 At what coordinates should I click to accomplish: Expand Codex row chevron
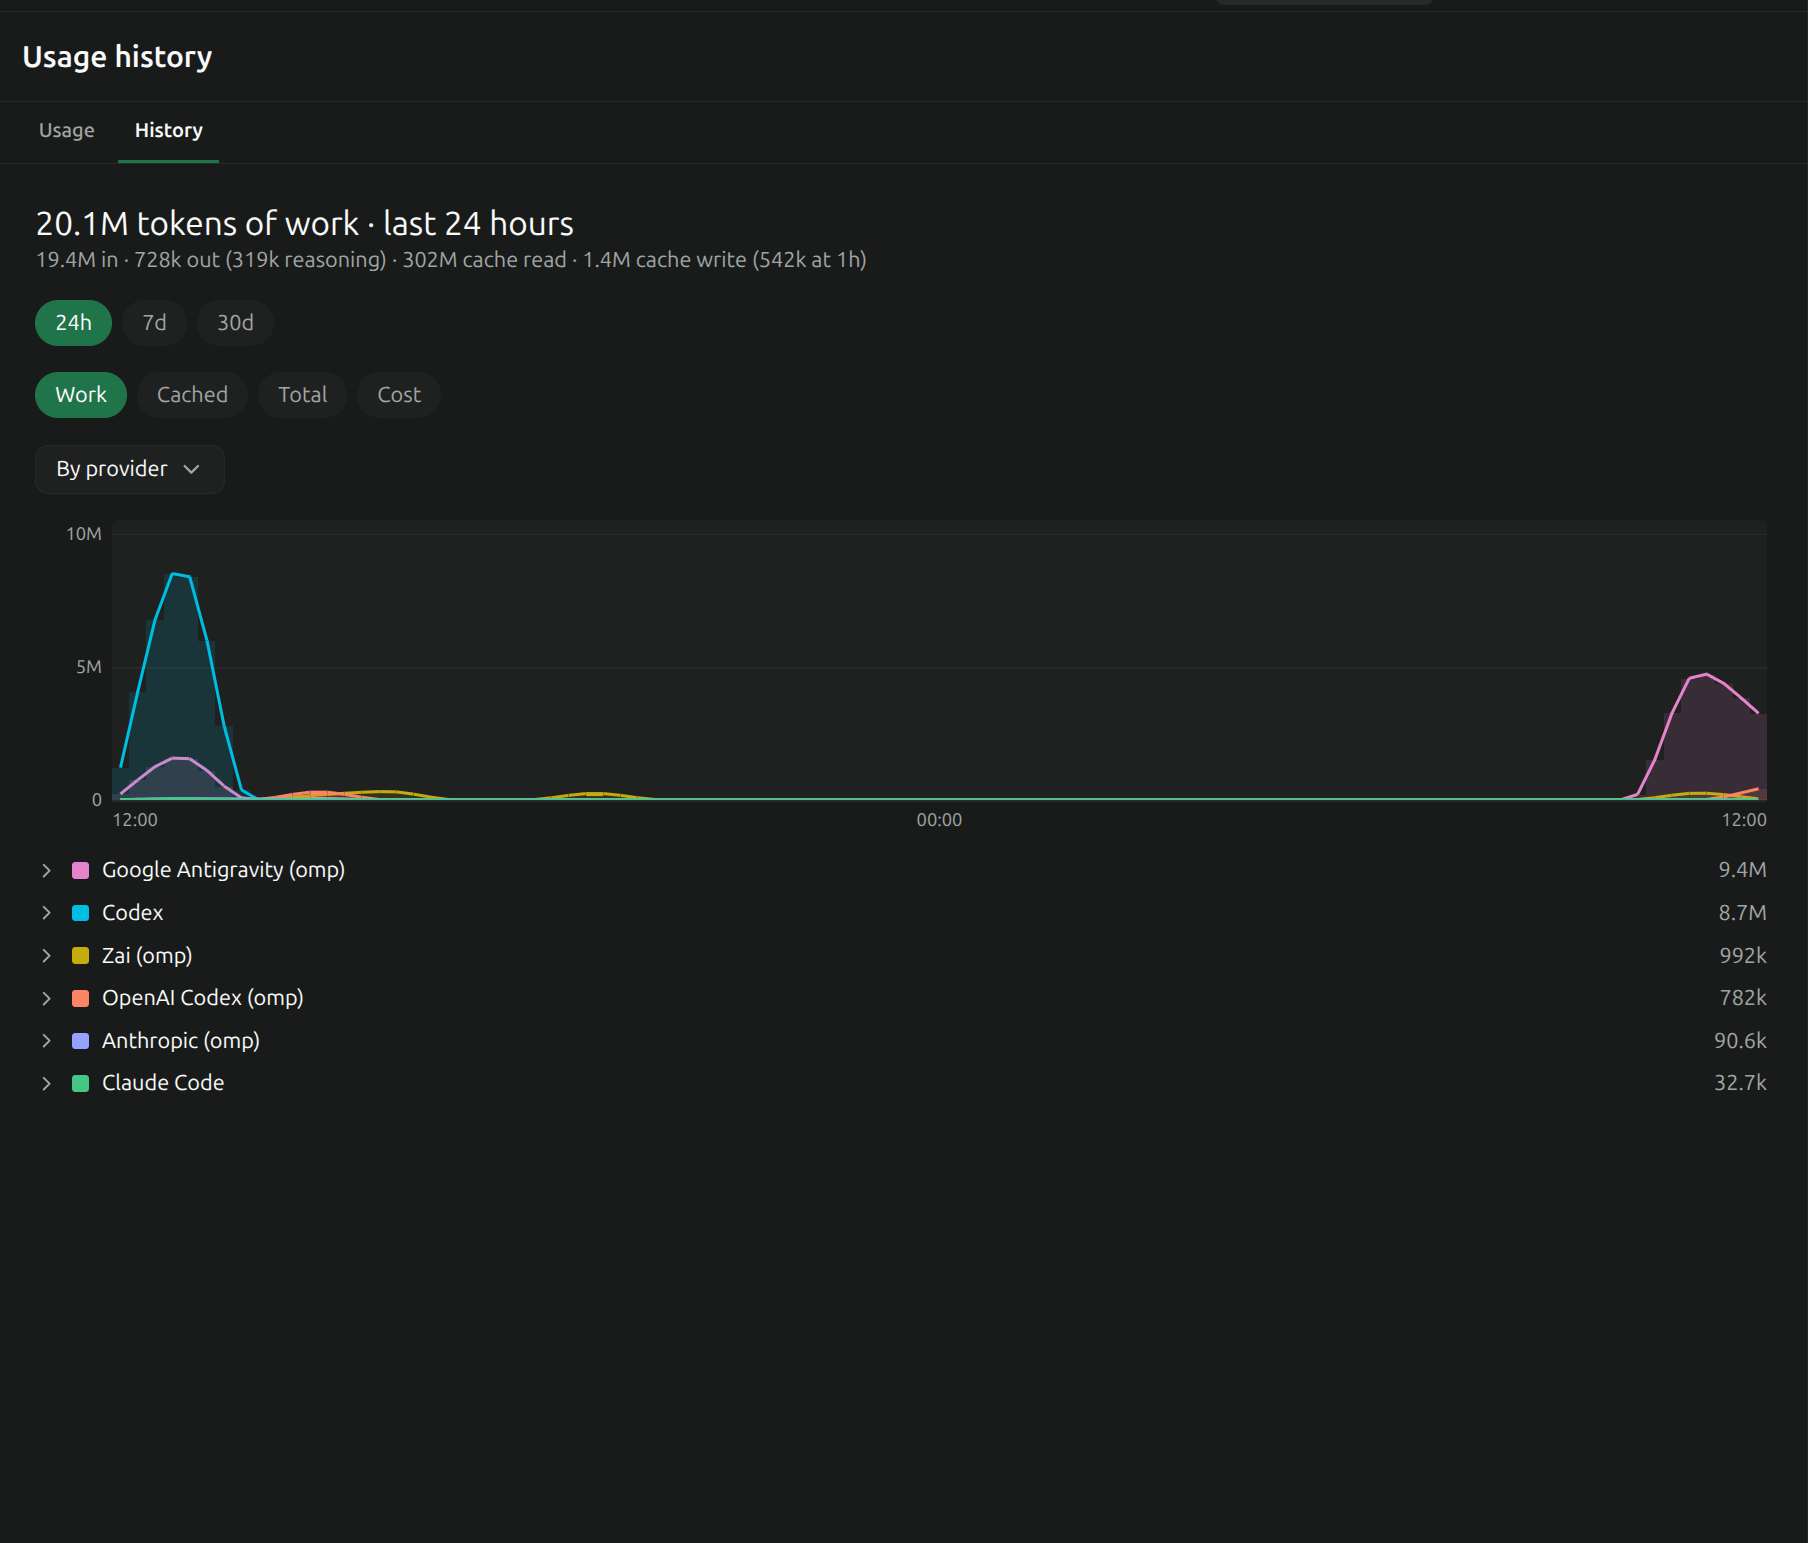point(46,913)
